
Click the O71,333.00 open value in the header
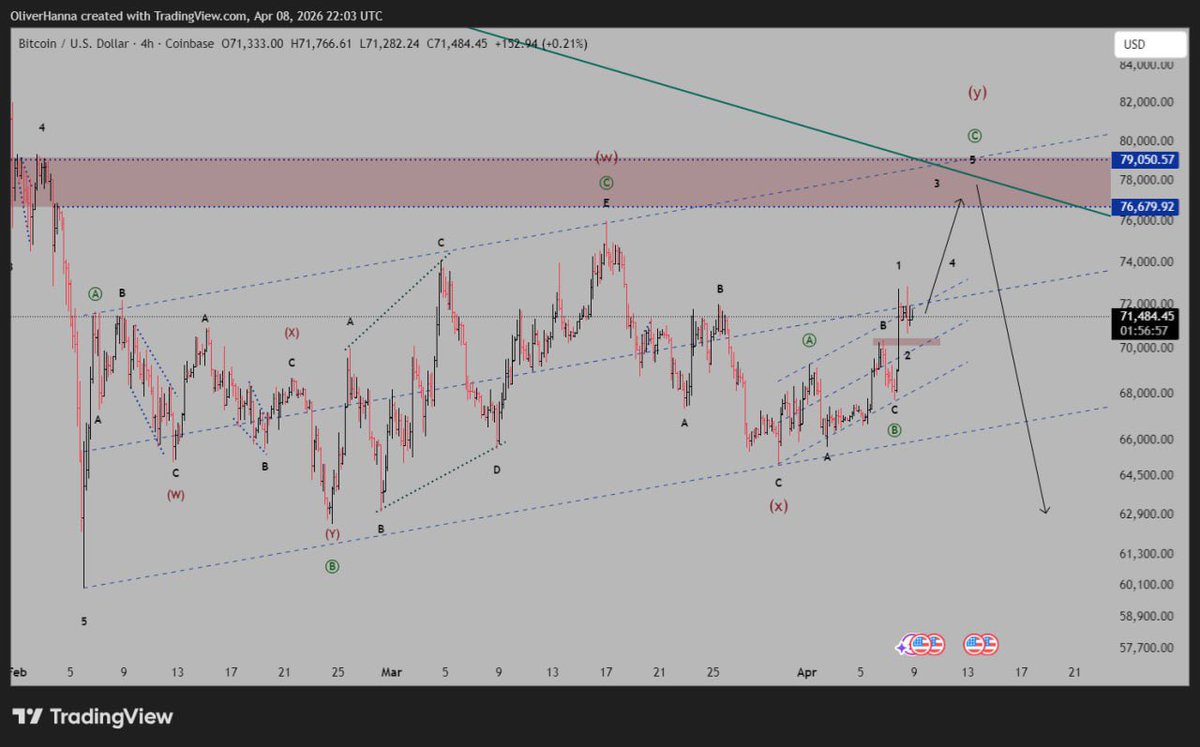(x=254, y=43)
